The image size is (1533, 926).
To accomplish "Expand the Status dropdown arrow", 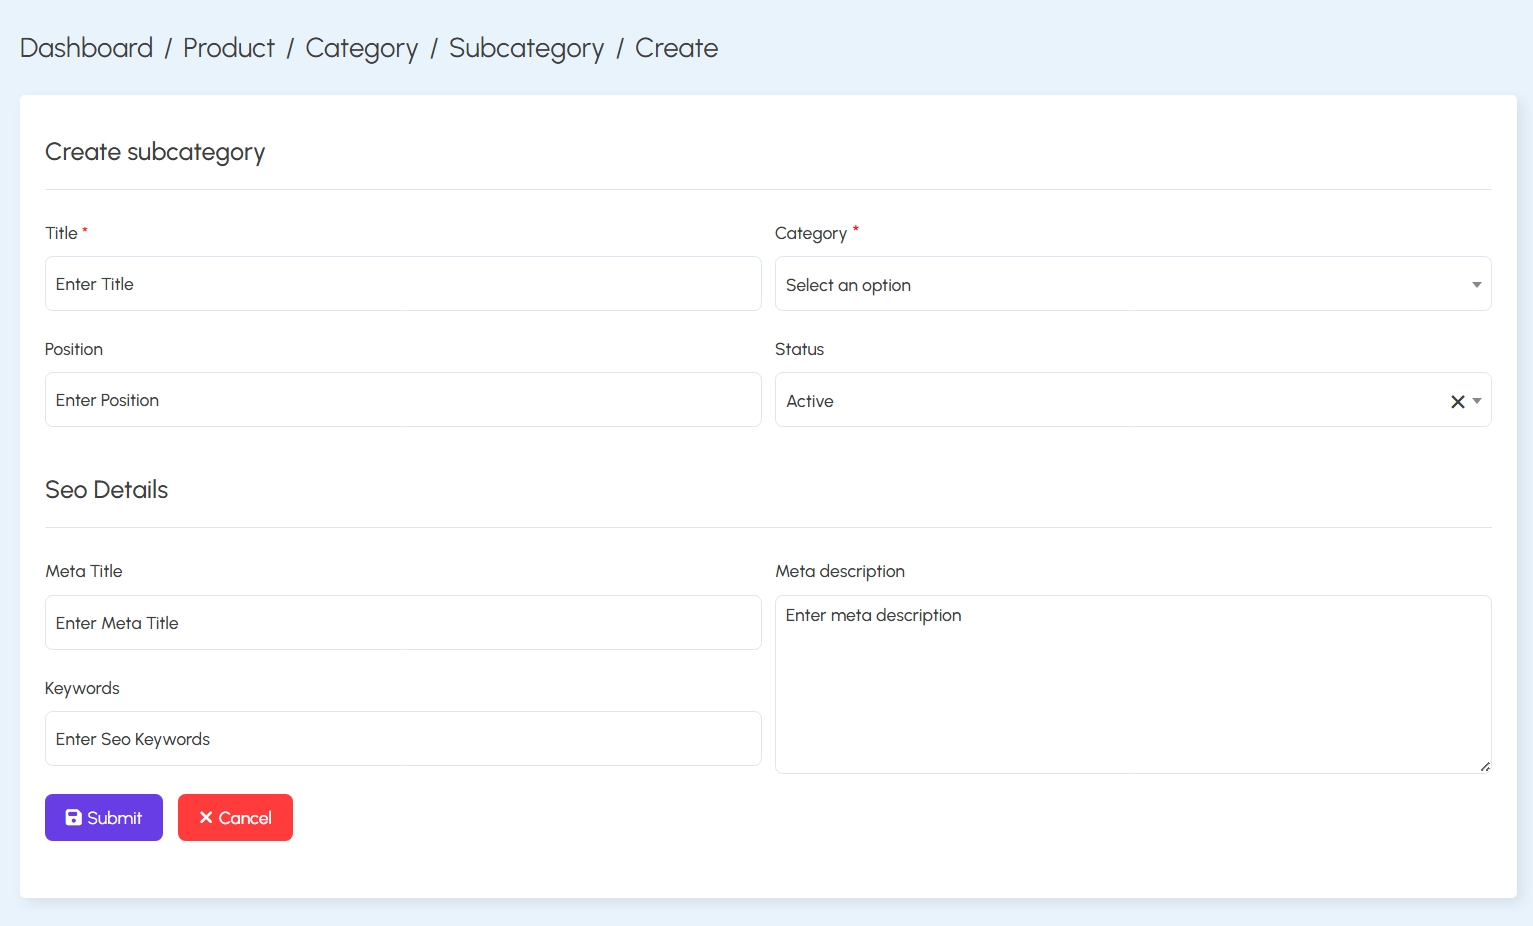I will [1477, 401].
